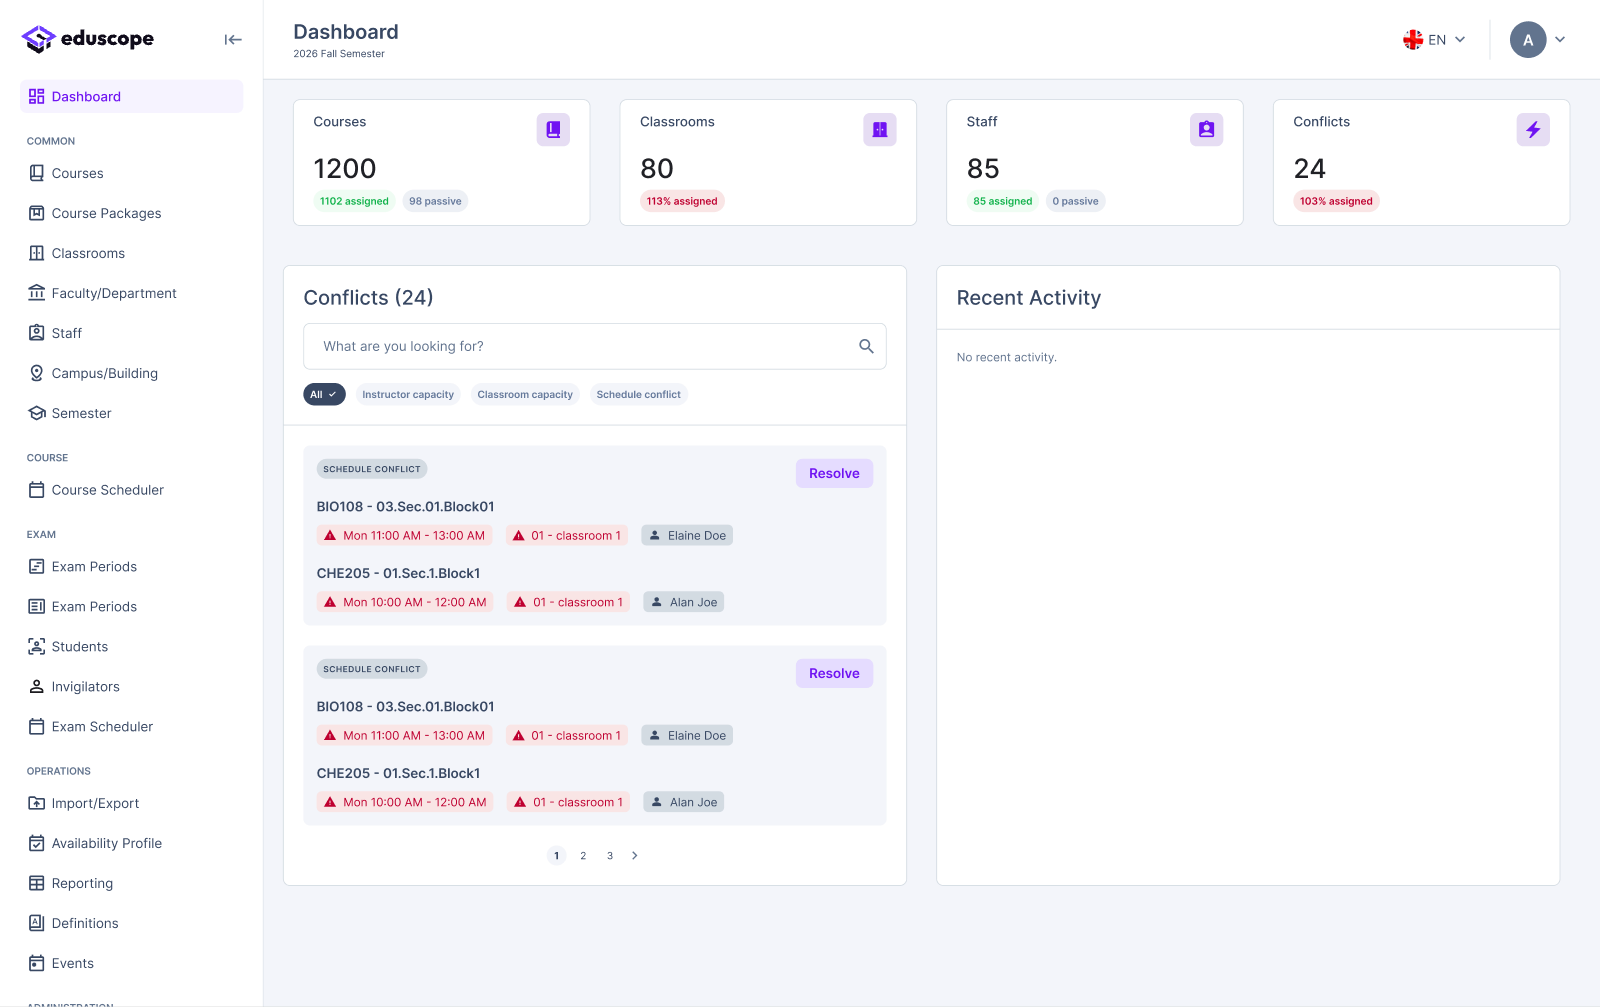This screenshot has height=1007, width=1600.
Task: Open the user avatar A menu
Action: click(1538, 40)
